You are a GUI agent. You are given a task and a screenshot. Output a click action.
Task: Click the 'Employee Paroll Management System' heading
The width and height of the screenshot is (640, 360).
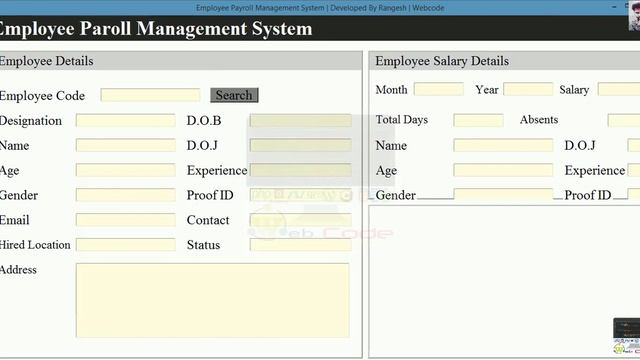(x=156, y=29)
